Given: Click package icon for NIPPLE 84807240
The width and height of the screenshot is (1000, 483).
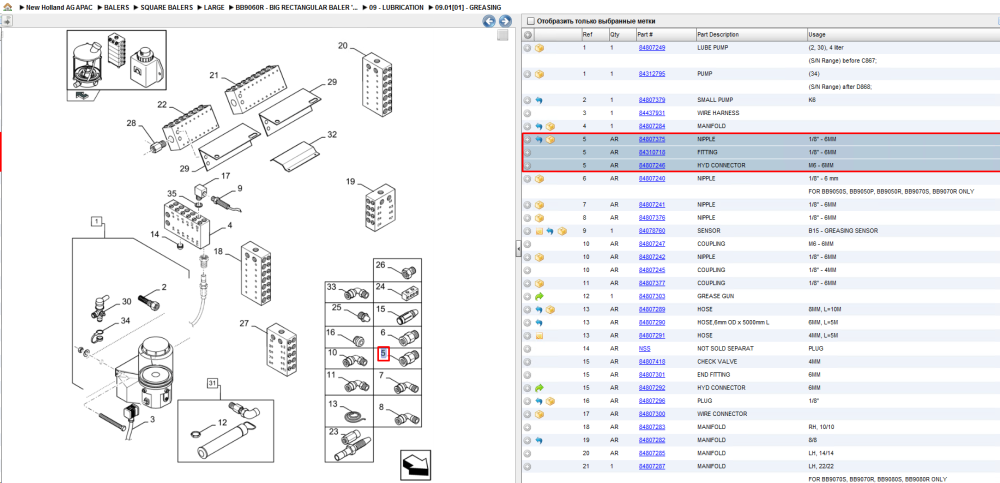Looking at the screenshot, I should [x=539, y=179].
